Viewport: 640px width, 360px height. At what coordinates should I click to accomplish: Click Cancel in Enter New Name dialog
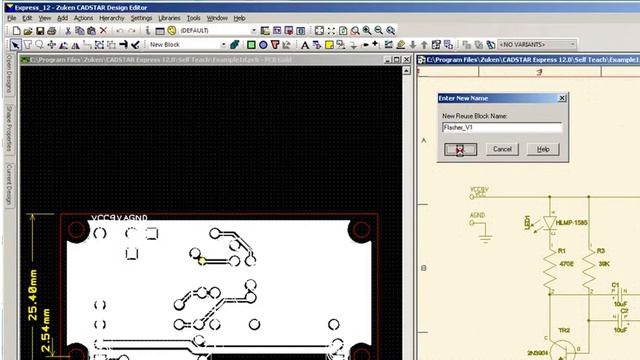502,149
